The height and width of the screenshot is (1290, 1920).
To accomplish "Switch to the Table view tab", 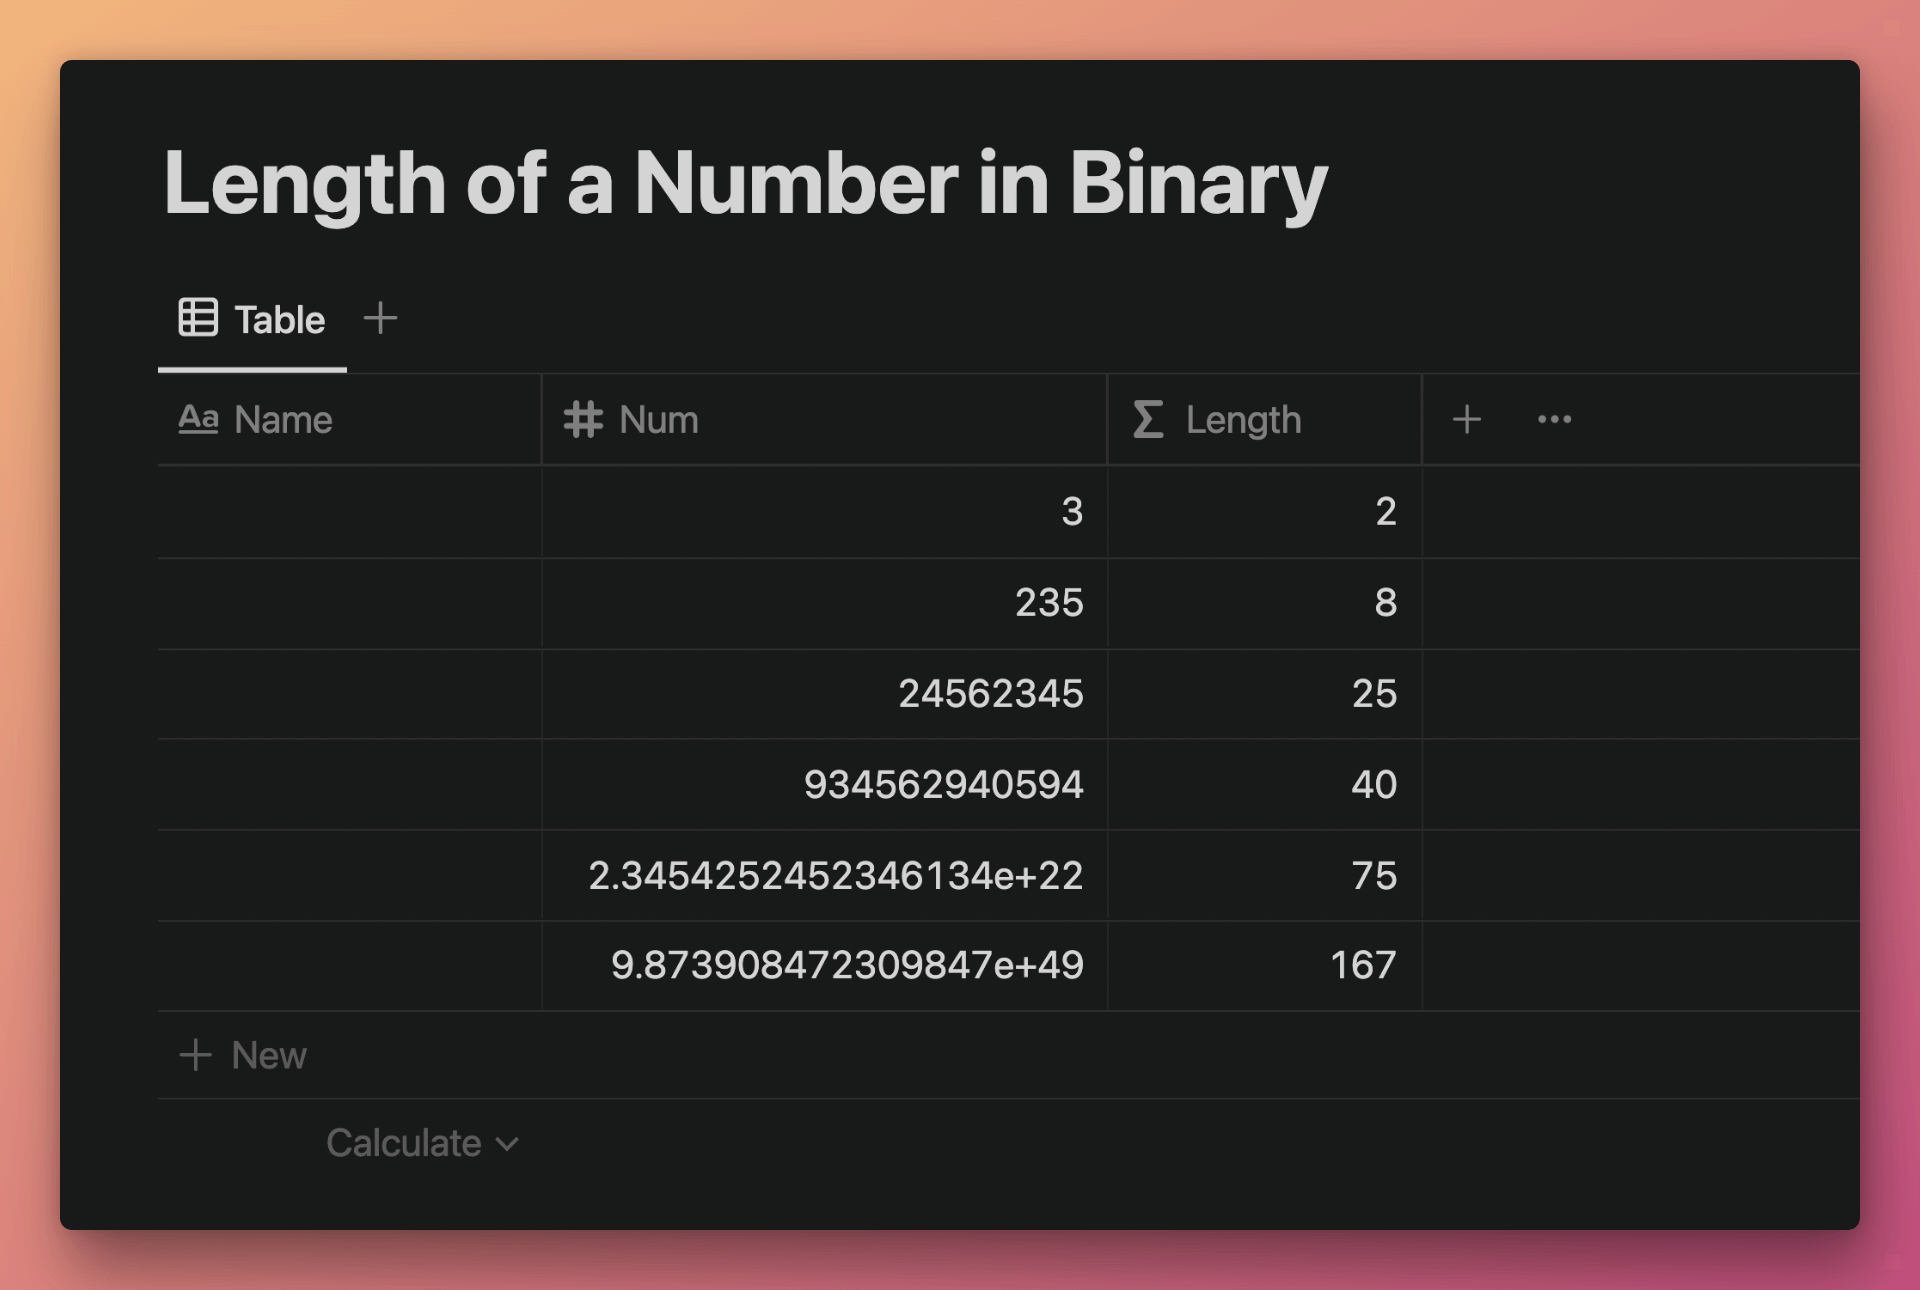I will (252, 319).
